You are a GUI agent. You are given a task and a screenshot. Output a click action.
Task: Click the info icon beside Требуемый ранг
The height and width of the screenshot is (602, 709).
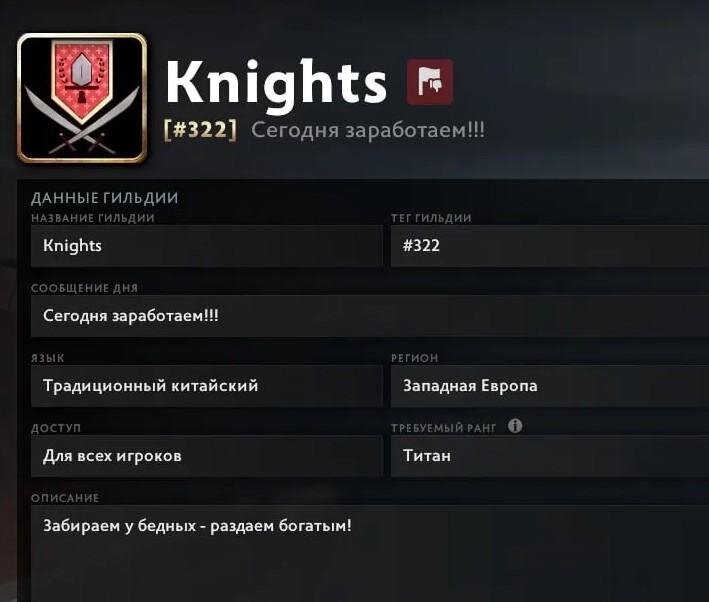coord(515,426)
